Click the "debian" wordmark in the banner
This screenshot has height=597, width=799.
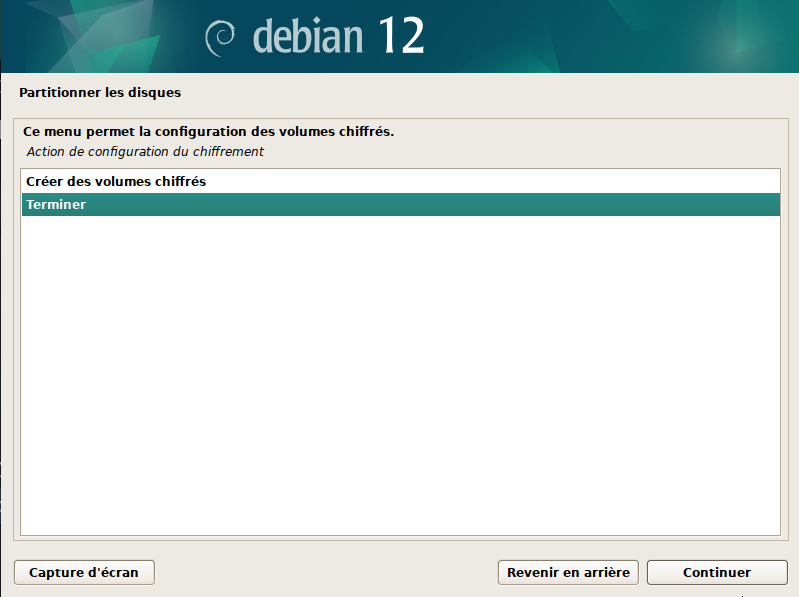tap(307, 36)
